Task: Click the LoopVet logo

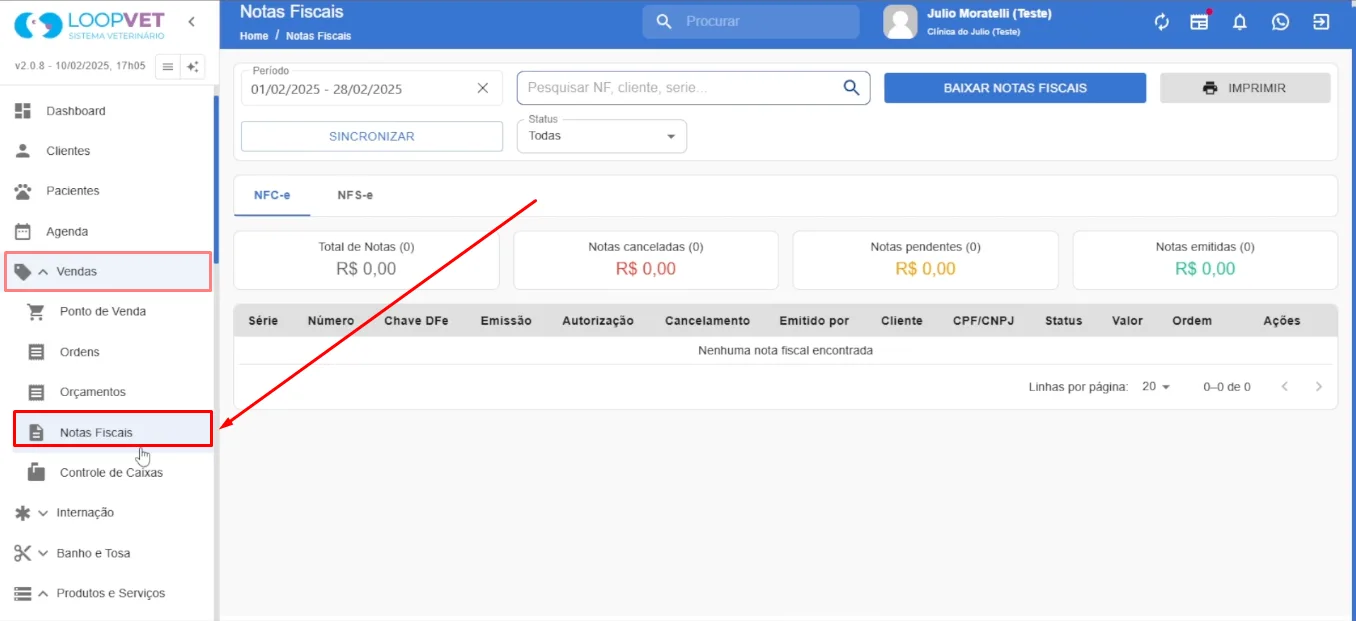Action: tap(91, 25)
